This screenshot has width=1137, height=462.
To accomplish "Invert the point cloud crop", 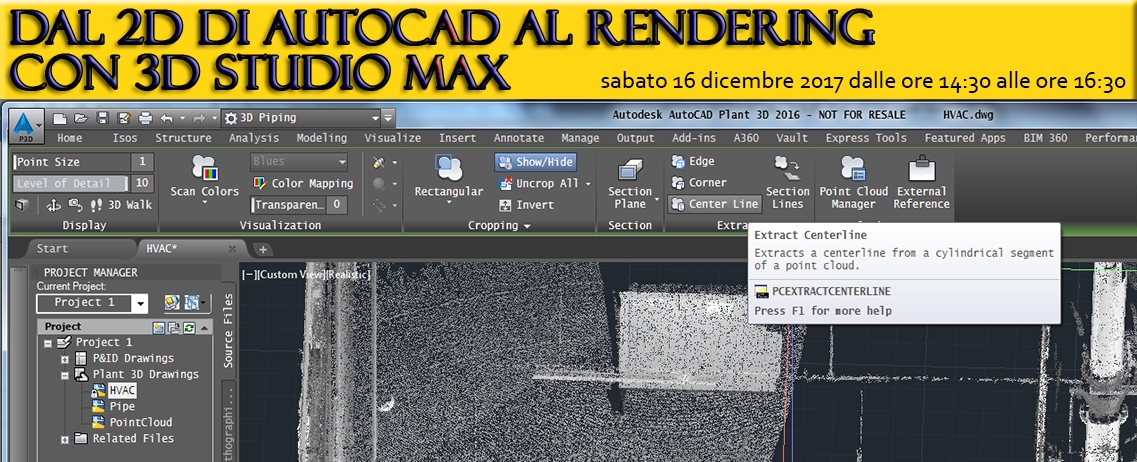I will tap(526, 205).
